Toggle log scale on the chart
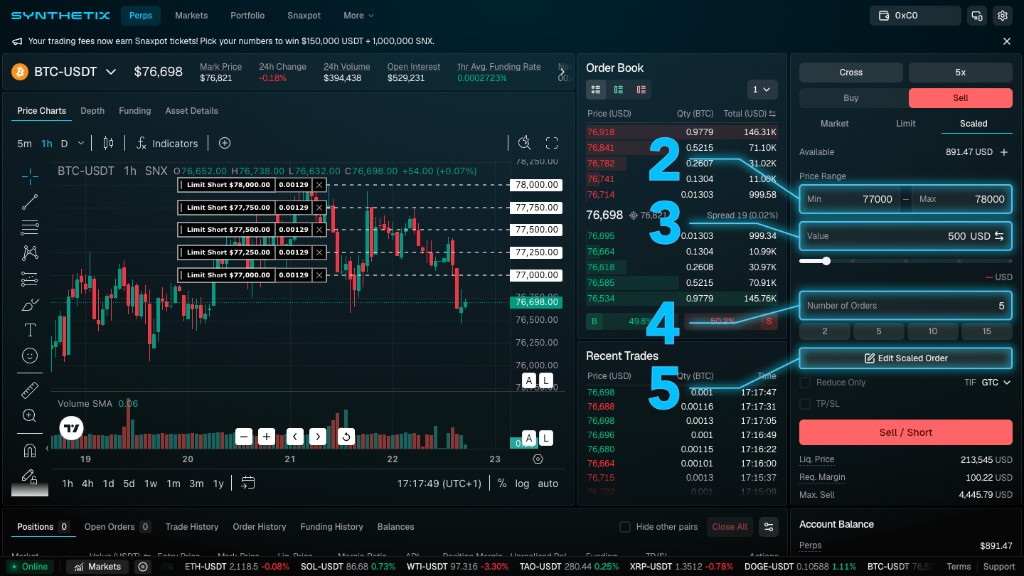The width and height of the screenshot is (1024, 576). tap(522, 483)
